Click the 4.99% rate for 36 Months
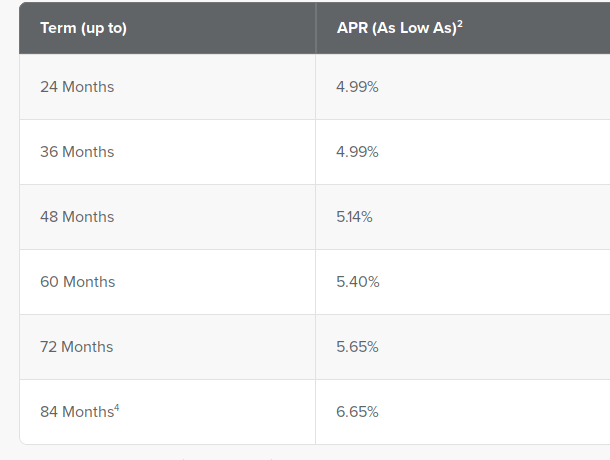 357,152
